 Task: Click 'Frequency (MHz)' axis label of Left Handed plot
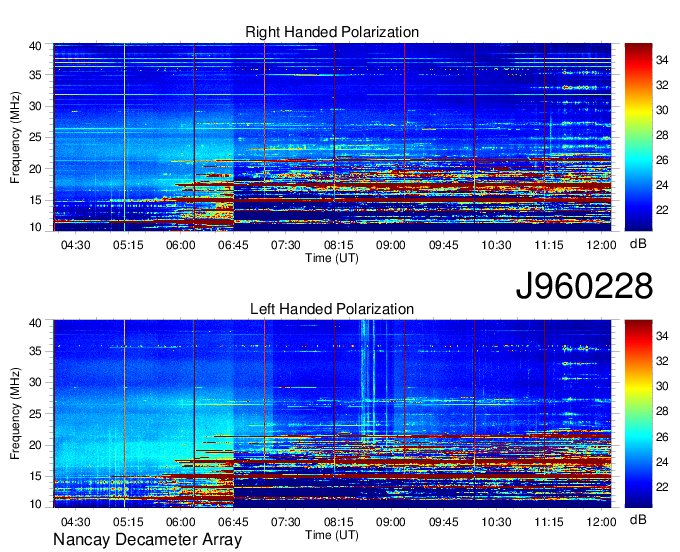(x=15, y=414)
